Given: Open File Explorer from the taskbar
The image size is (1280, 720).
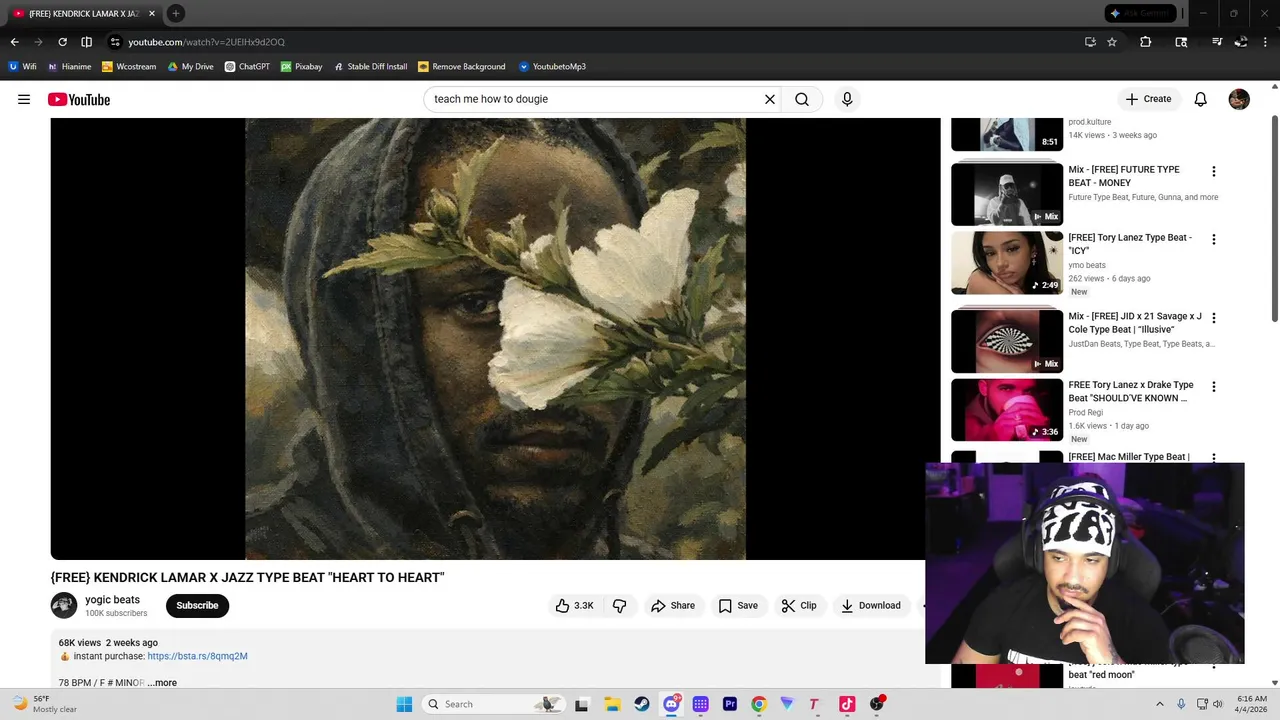Looking at the screenshot, I should (x=612, y=704).
